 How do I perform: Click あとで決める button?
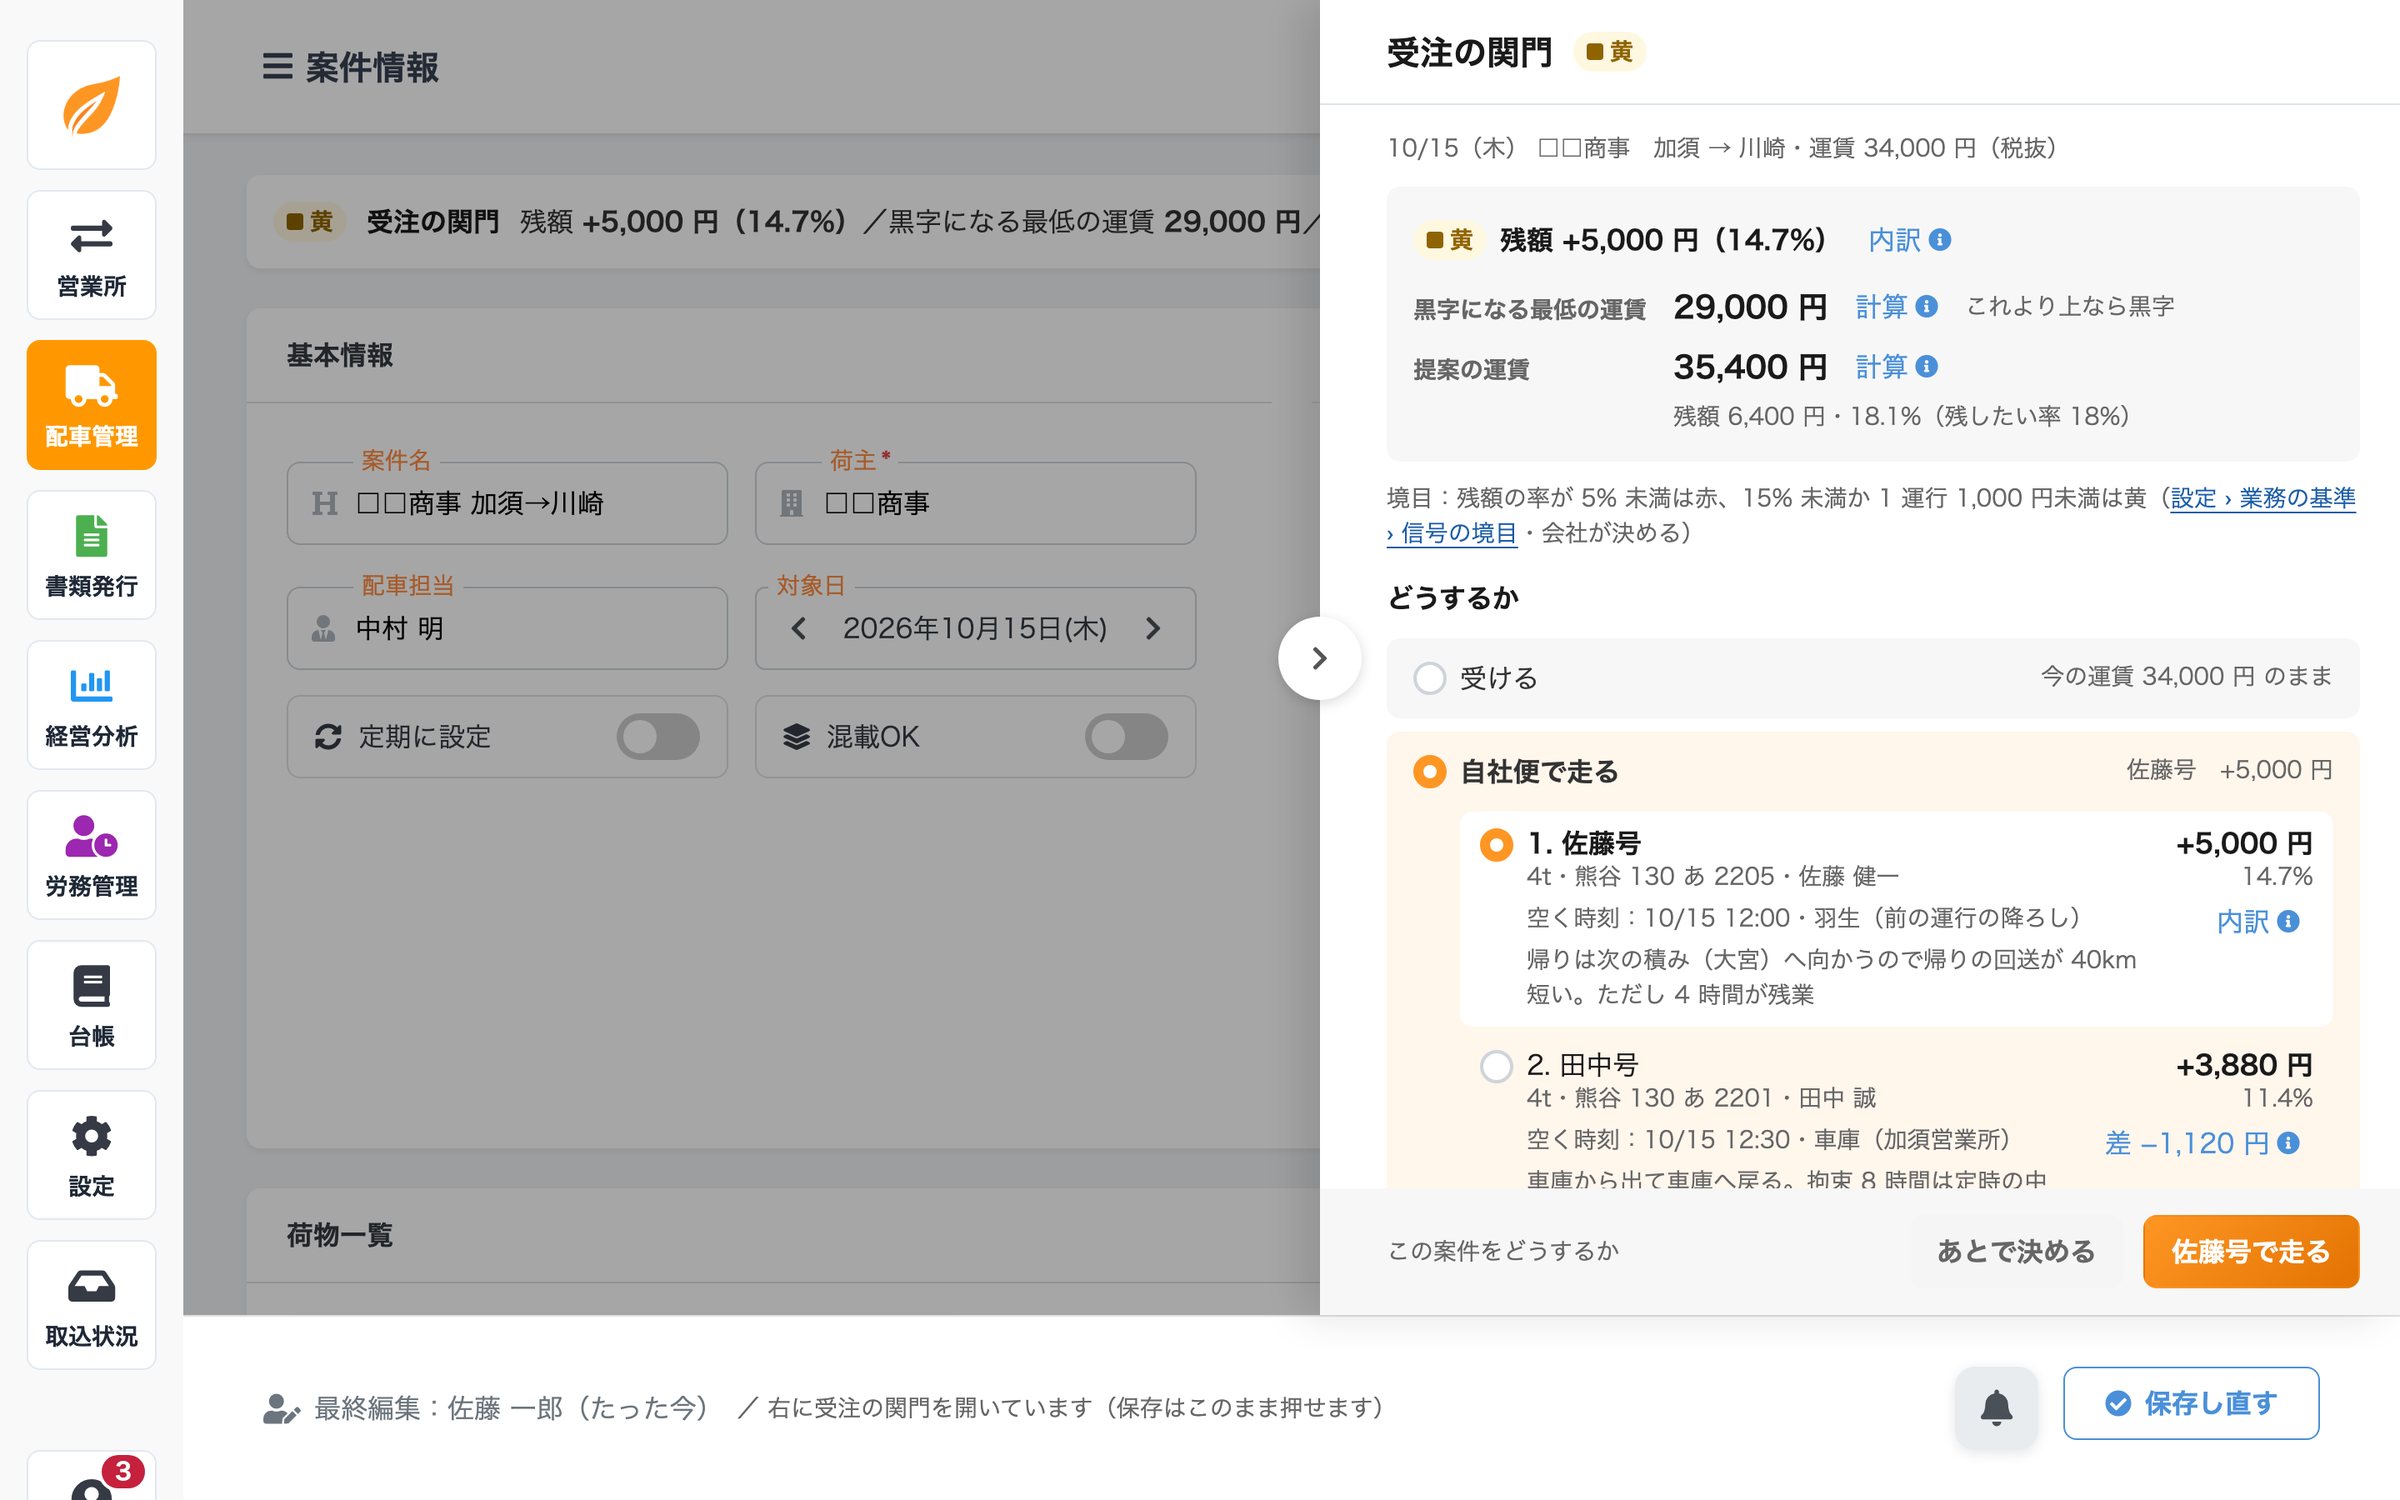[2016, 1251]
